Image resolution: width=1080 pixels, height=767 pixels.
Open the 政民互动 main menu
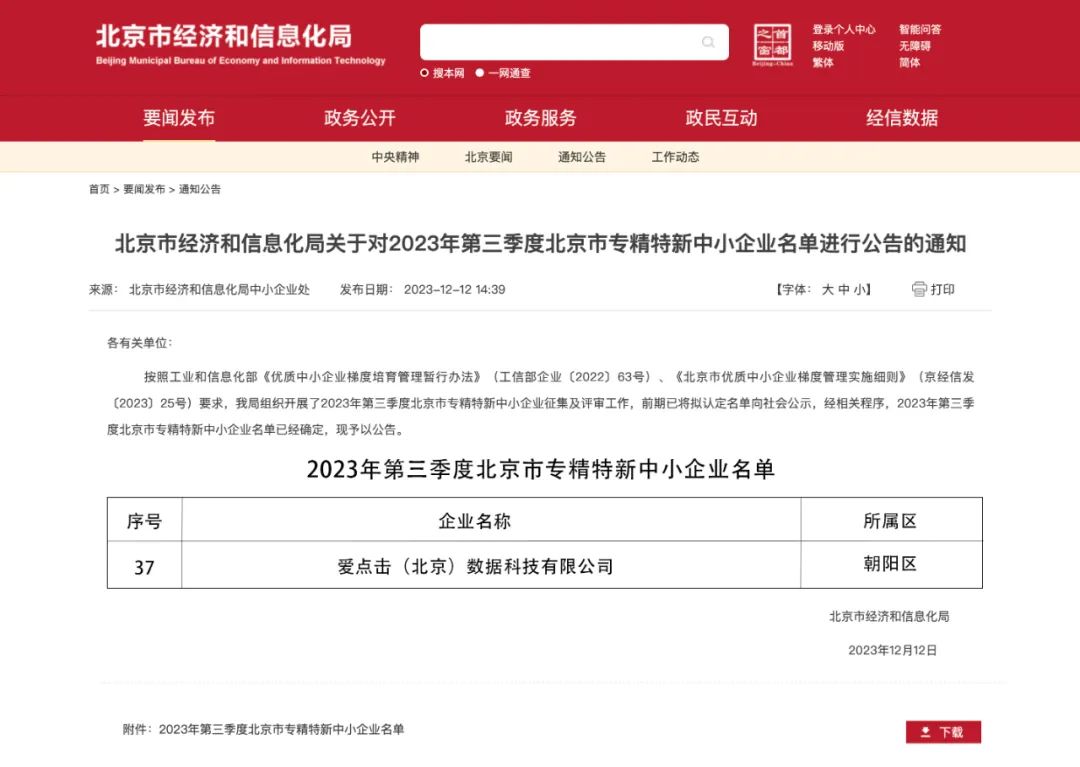tap(721, 118)
